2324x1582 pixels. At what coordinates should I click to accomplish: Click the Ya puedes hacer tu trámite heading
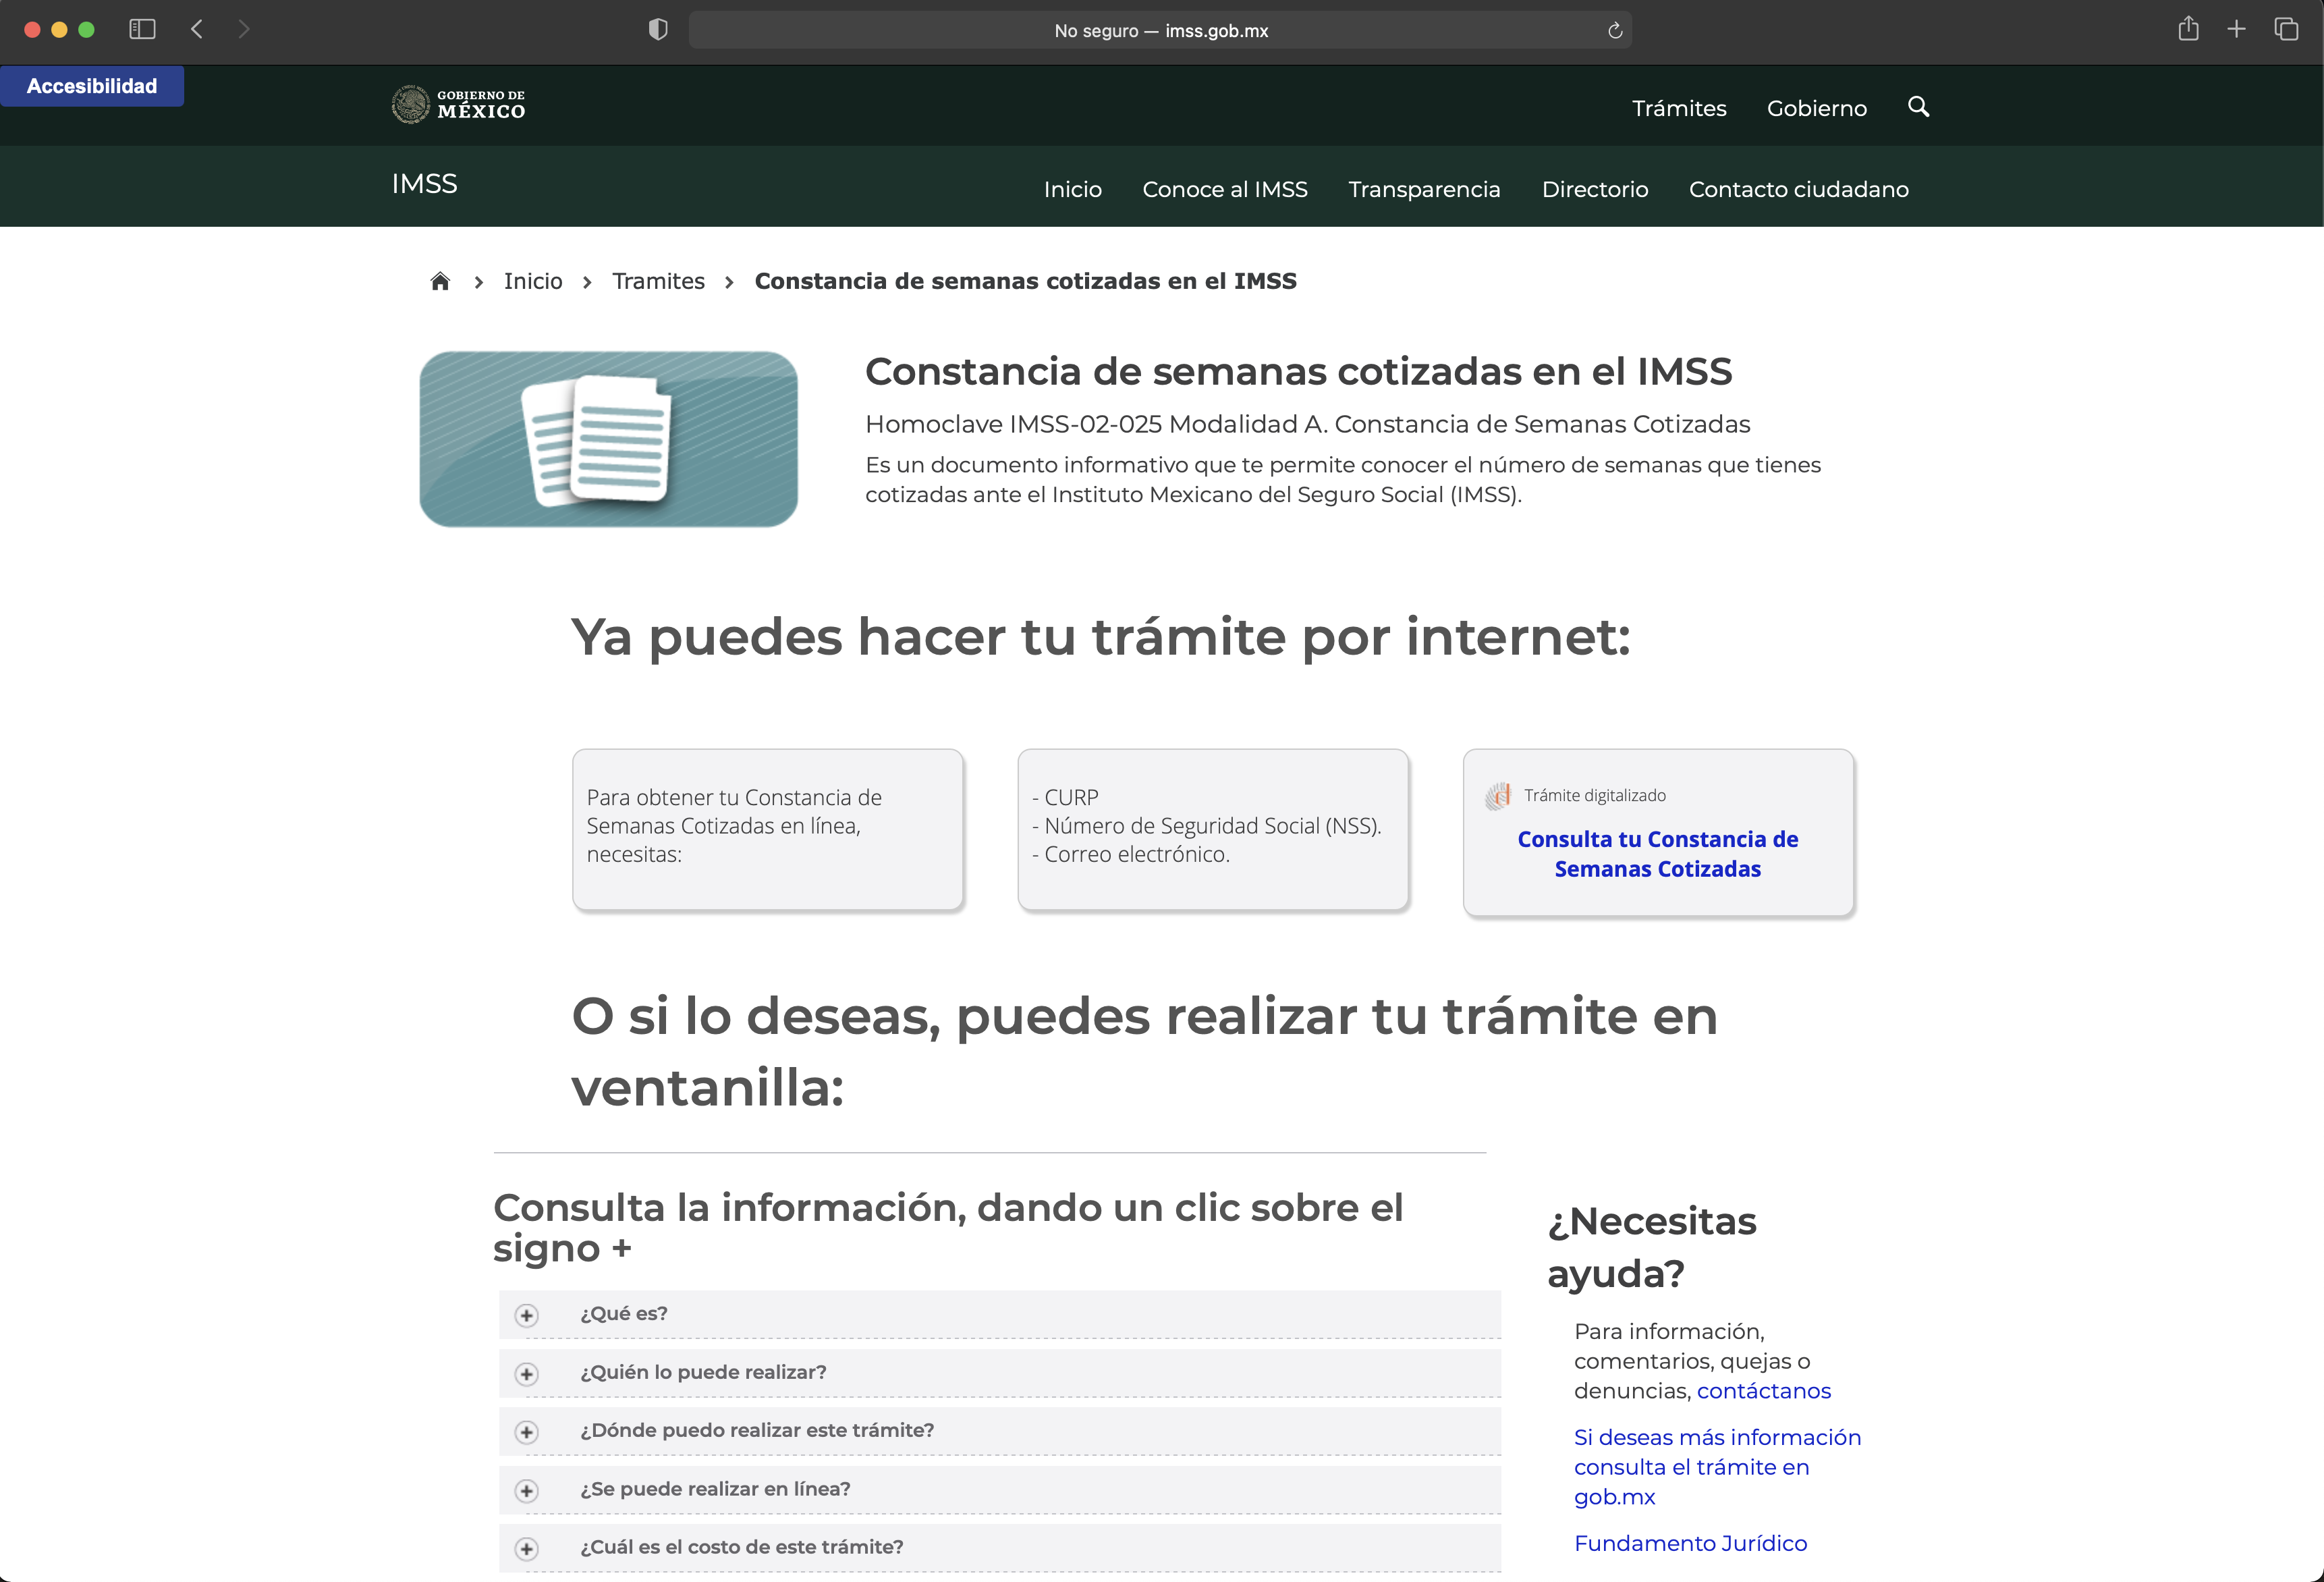pos(1100,637)
